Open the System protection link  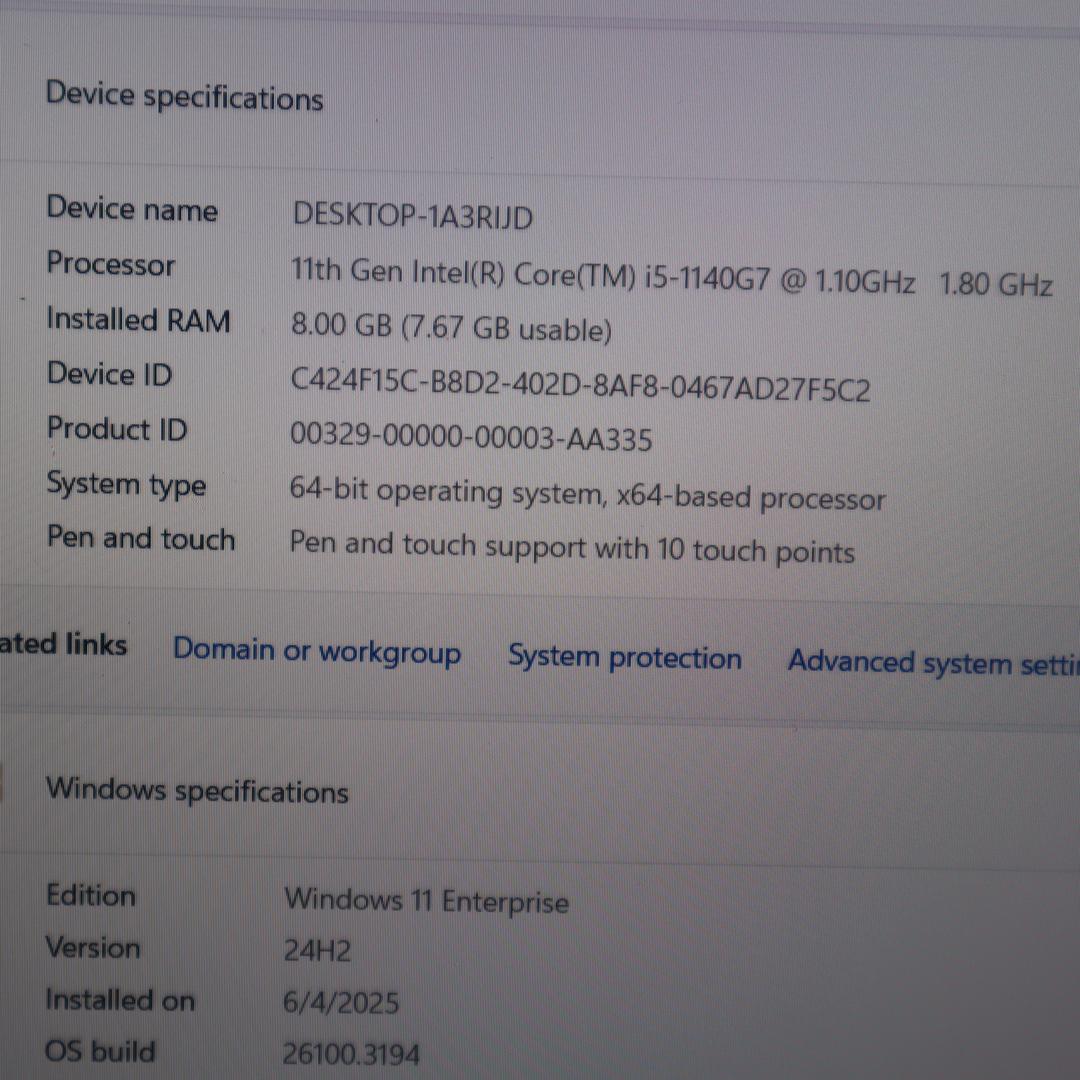624,658
